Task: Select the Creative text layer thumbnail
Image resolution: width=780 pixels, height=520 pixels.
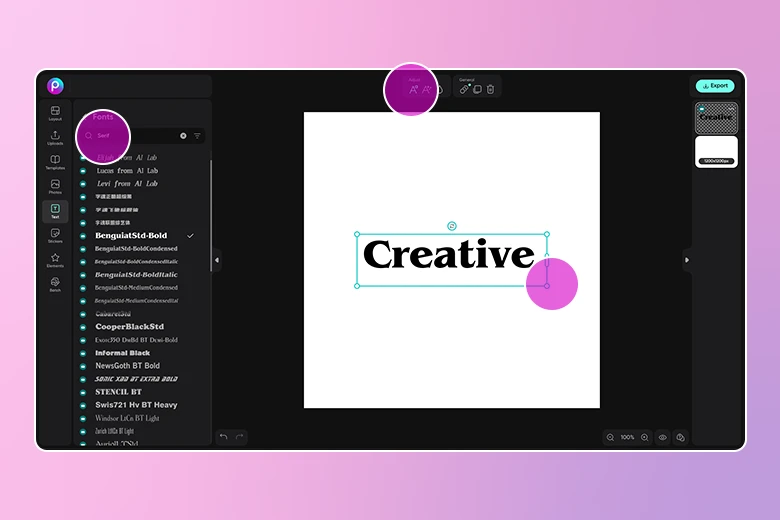Action: 716,118
